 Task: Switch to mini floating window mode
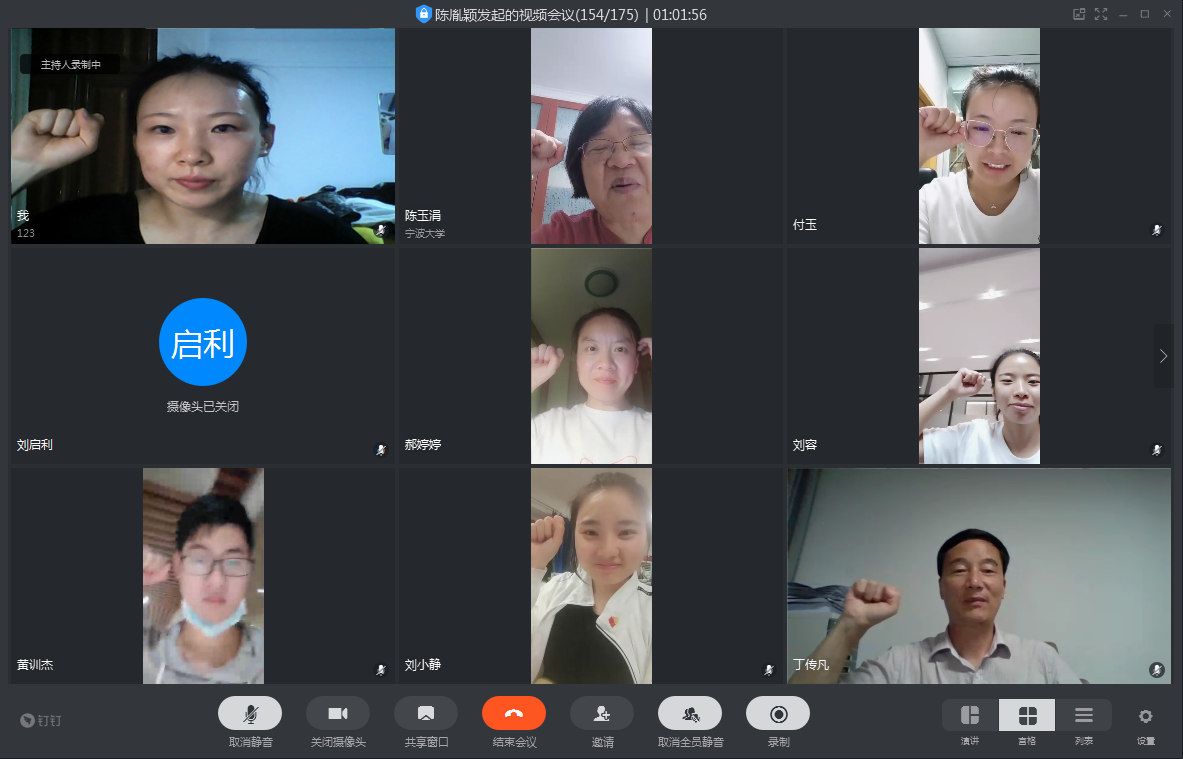pos(1079,14)
